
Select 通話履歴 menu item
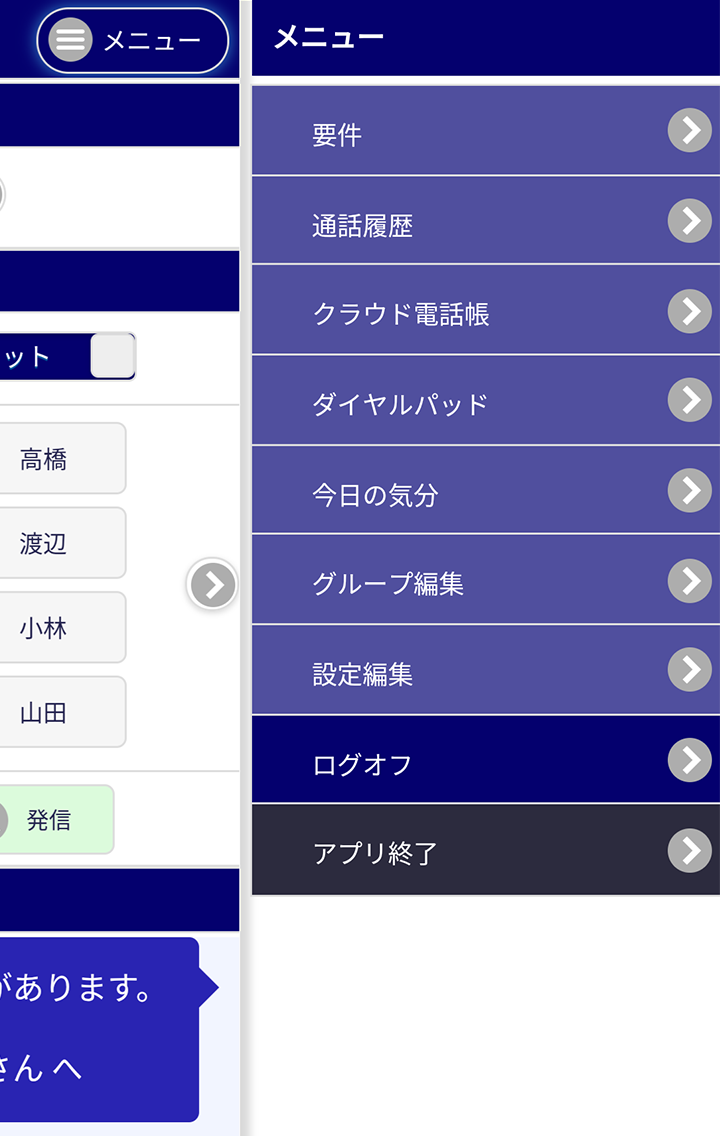pyautogui.click(x=486, y=221)
